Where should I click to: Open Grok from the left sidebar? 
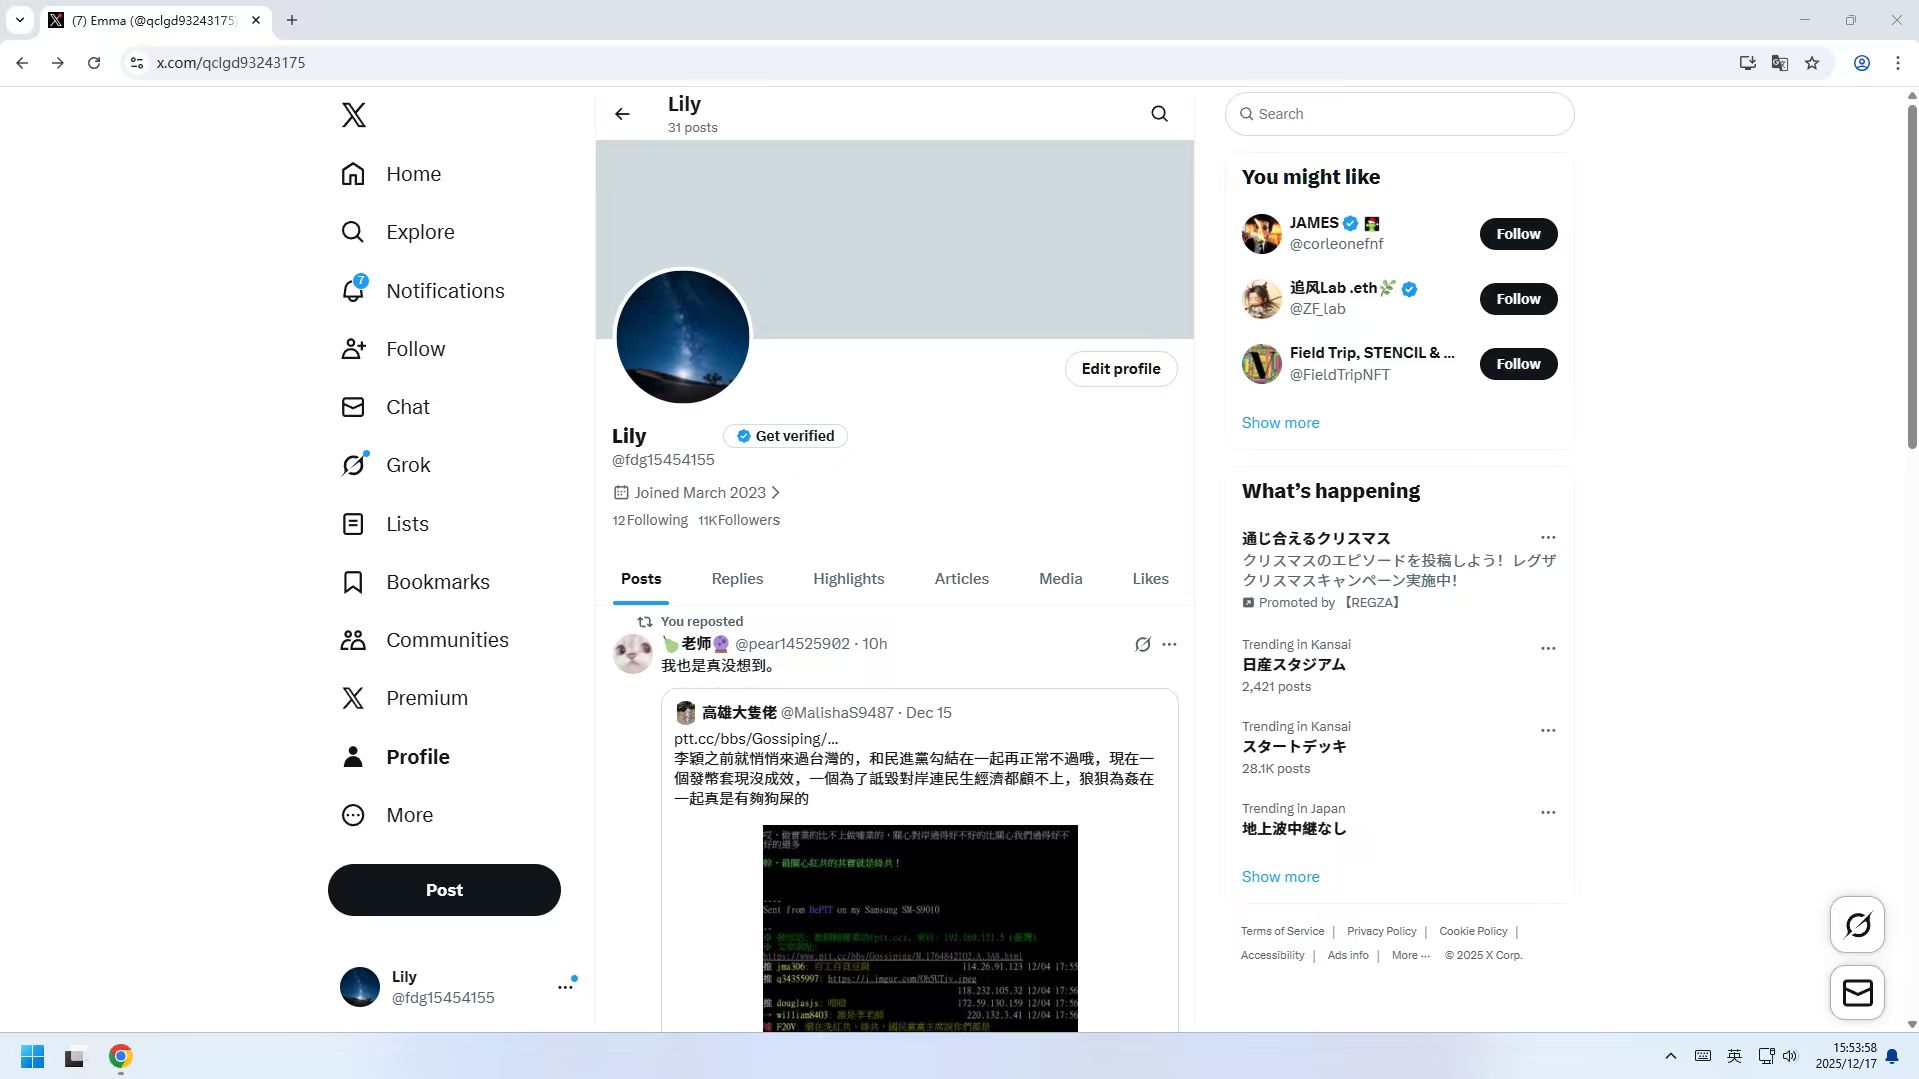pyautogui.click(x=353, y=465)
